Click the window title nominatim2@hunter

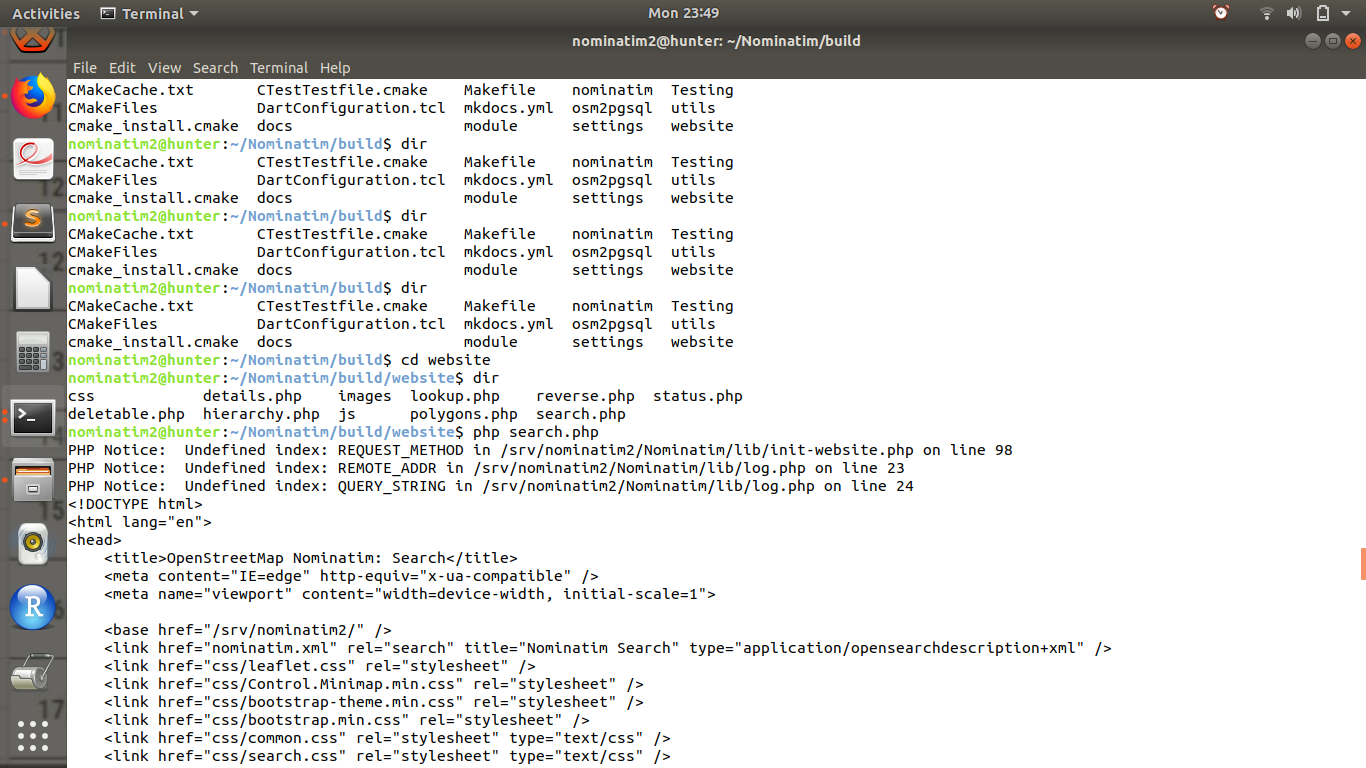point(716,41)
